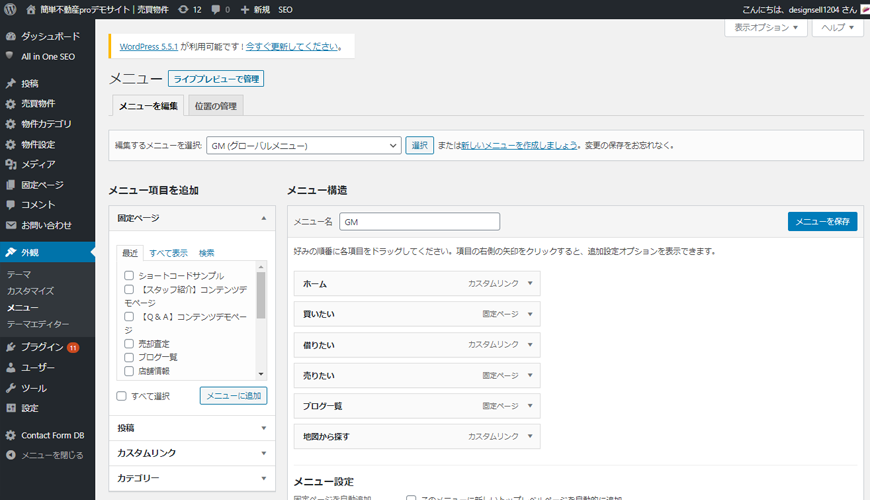The height and width of the screenshot is (500, 870).
Task: Tick the 売却査定 page checkbox
Action: 129,343
